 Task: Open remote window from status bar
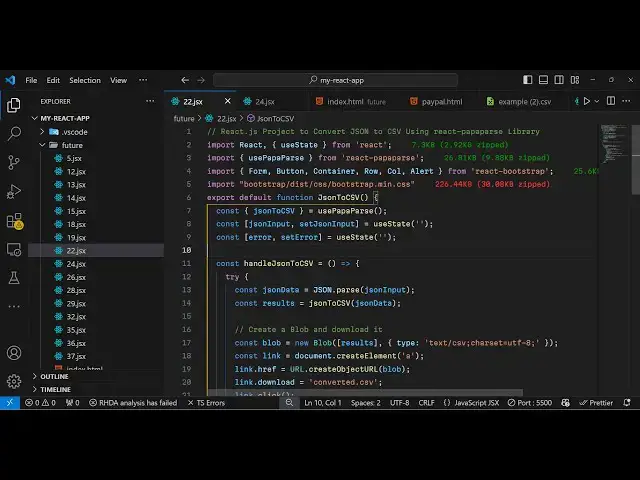point(10,403)
